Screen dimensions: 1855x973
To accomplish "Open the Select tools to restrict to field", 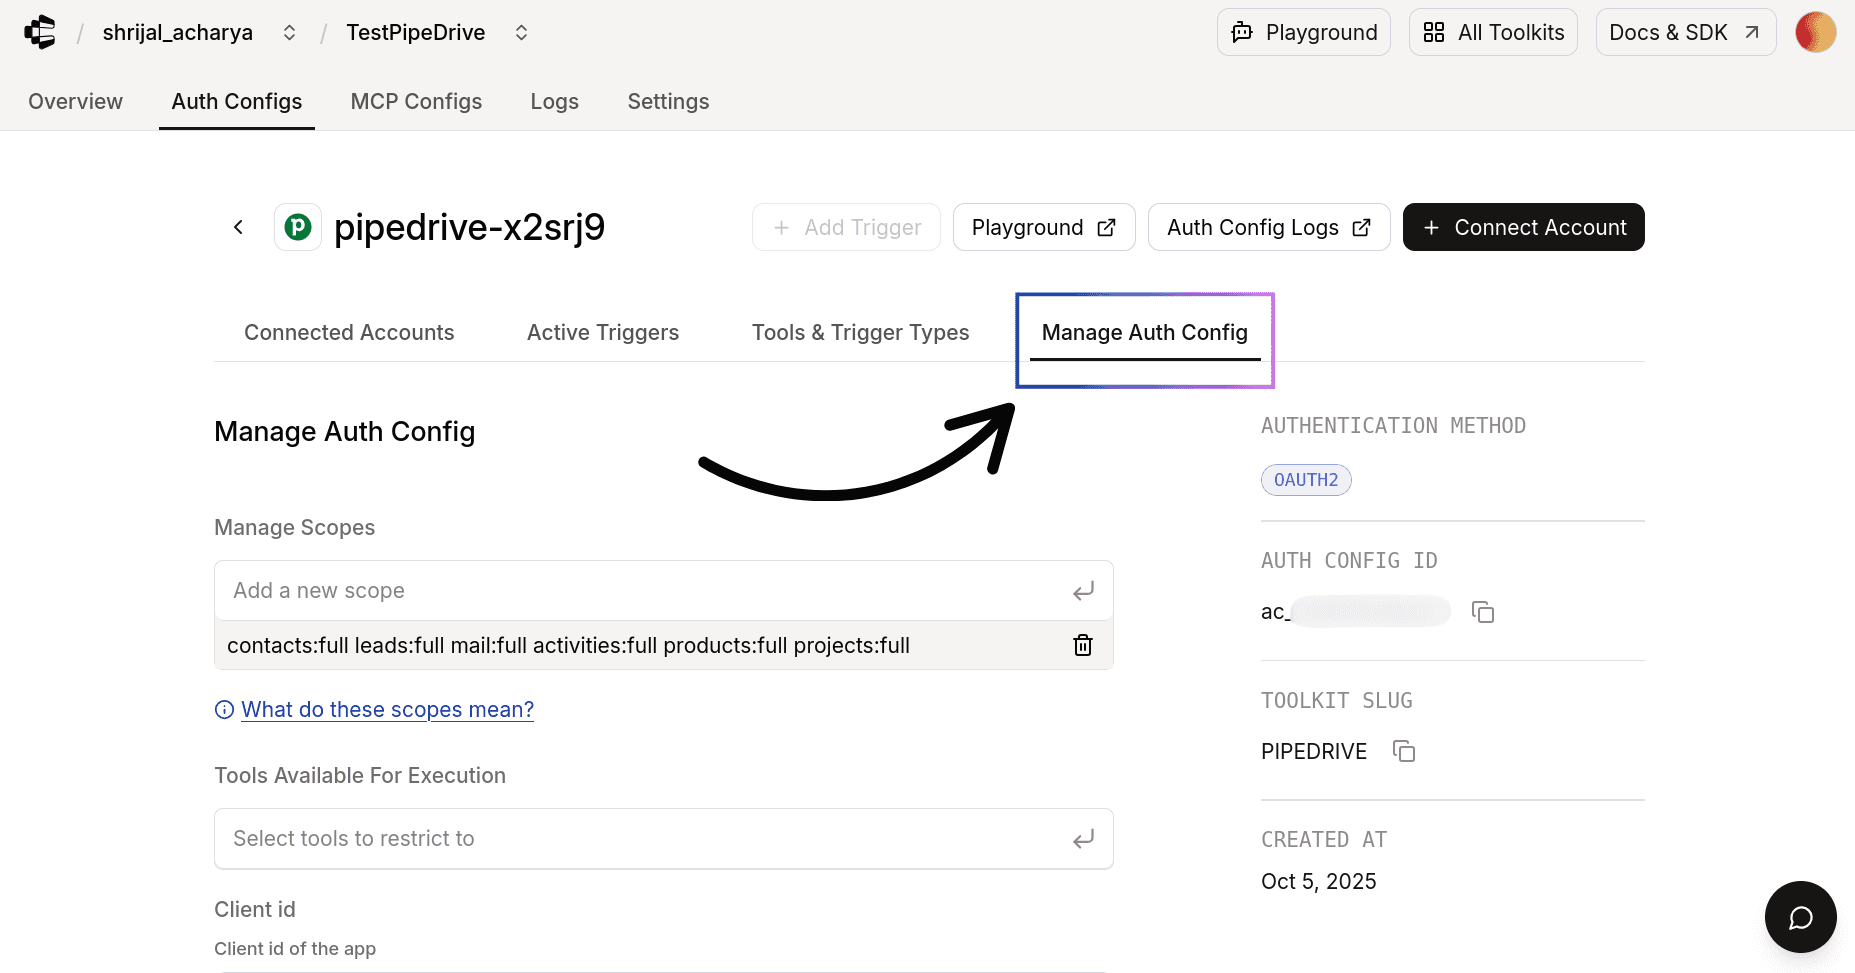I will point(664,839).
